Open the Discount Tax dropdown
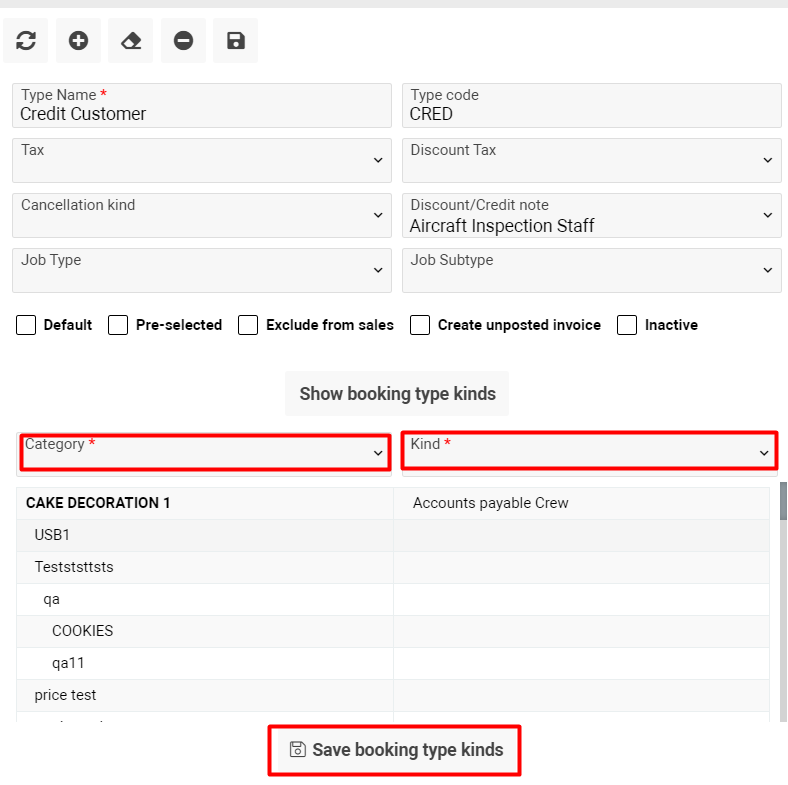This screenshot has height=785, width=788. tap(592, 161)
